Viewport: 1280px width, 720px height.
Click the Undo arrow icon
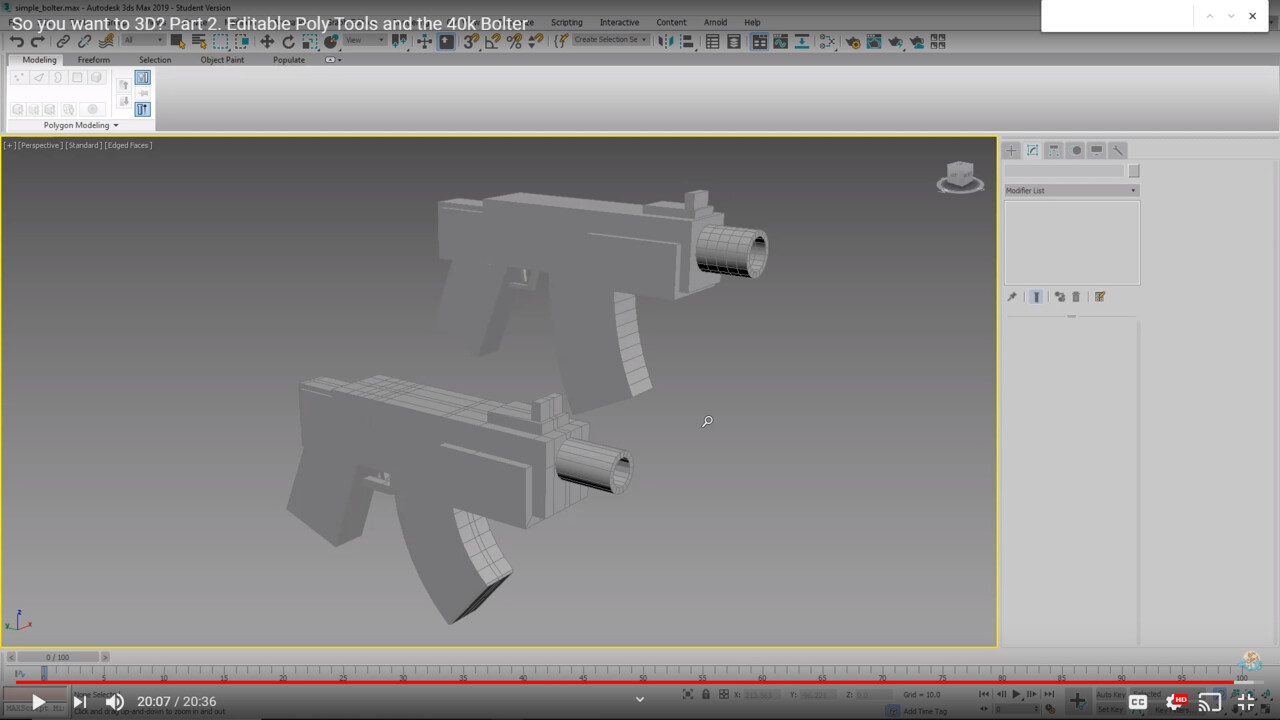click(x=16, y=41)
